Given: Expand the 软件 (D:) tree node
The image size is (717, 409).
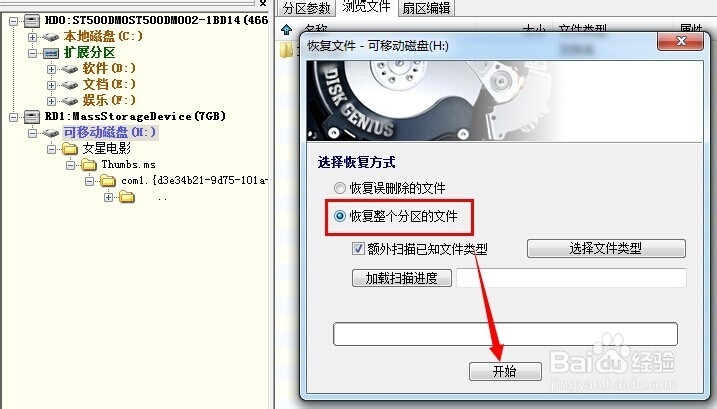Looking at the screenshot, I should [x=51, y=69].
